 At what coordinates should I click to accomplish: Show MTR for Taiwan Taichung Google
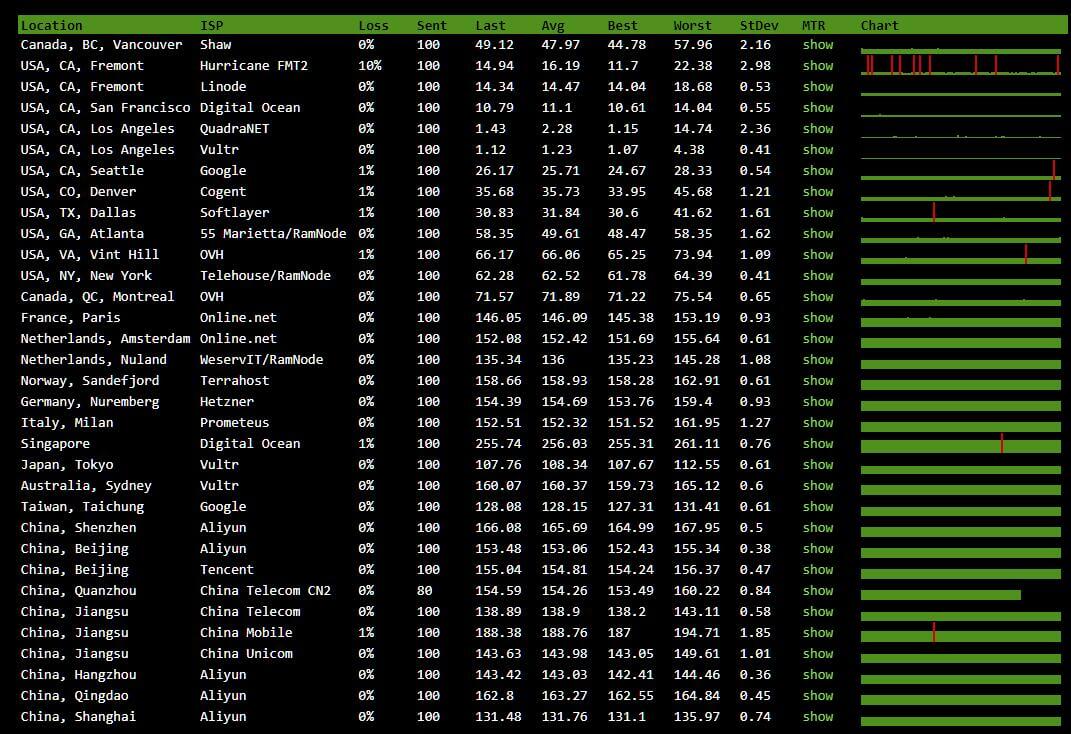(x=818, y=507)
